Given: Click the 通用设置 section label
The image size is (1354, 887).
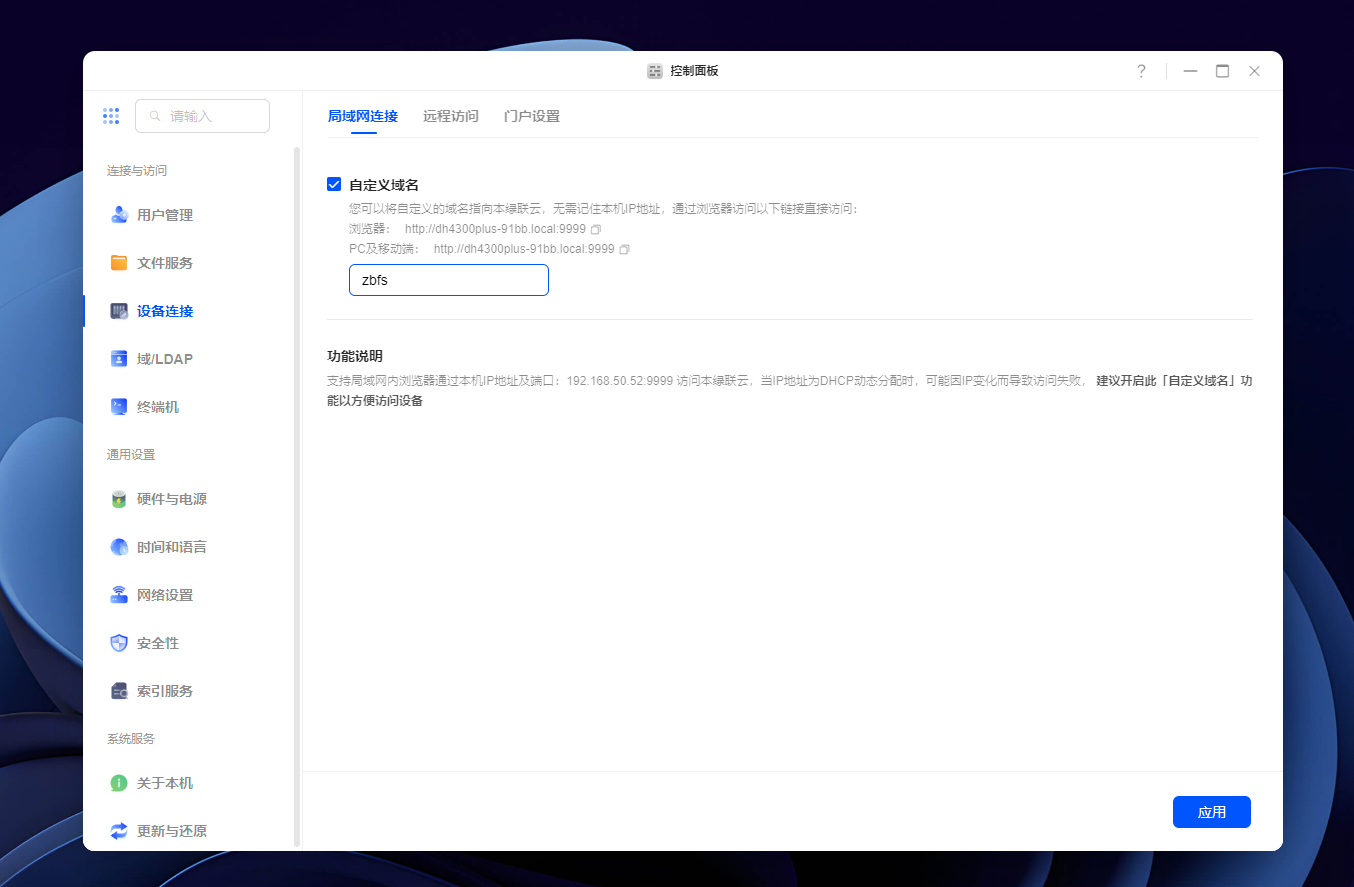Looking at the screenshot, I should point(131,455).
